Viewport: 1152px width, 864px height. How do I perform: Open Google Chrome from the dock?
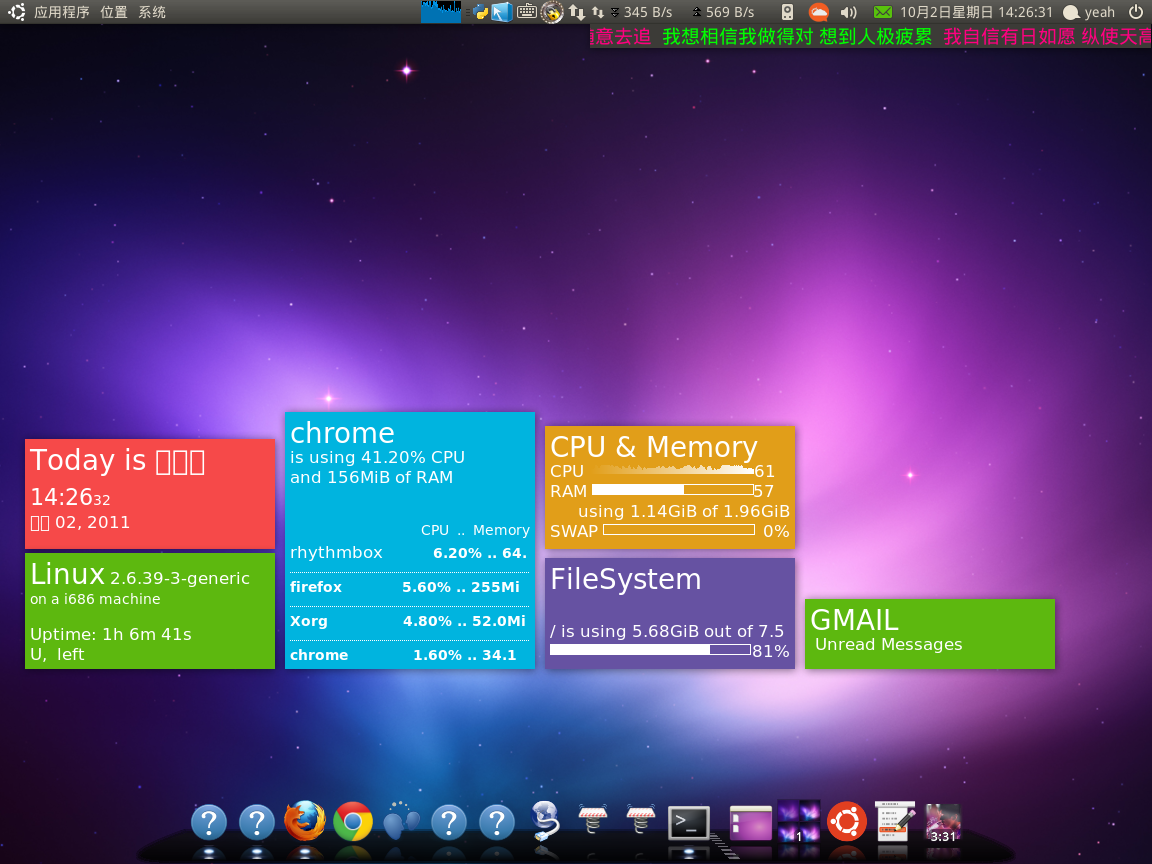pos(353,821)
